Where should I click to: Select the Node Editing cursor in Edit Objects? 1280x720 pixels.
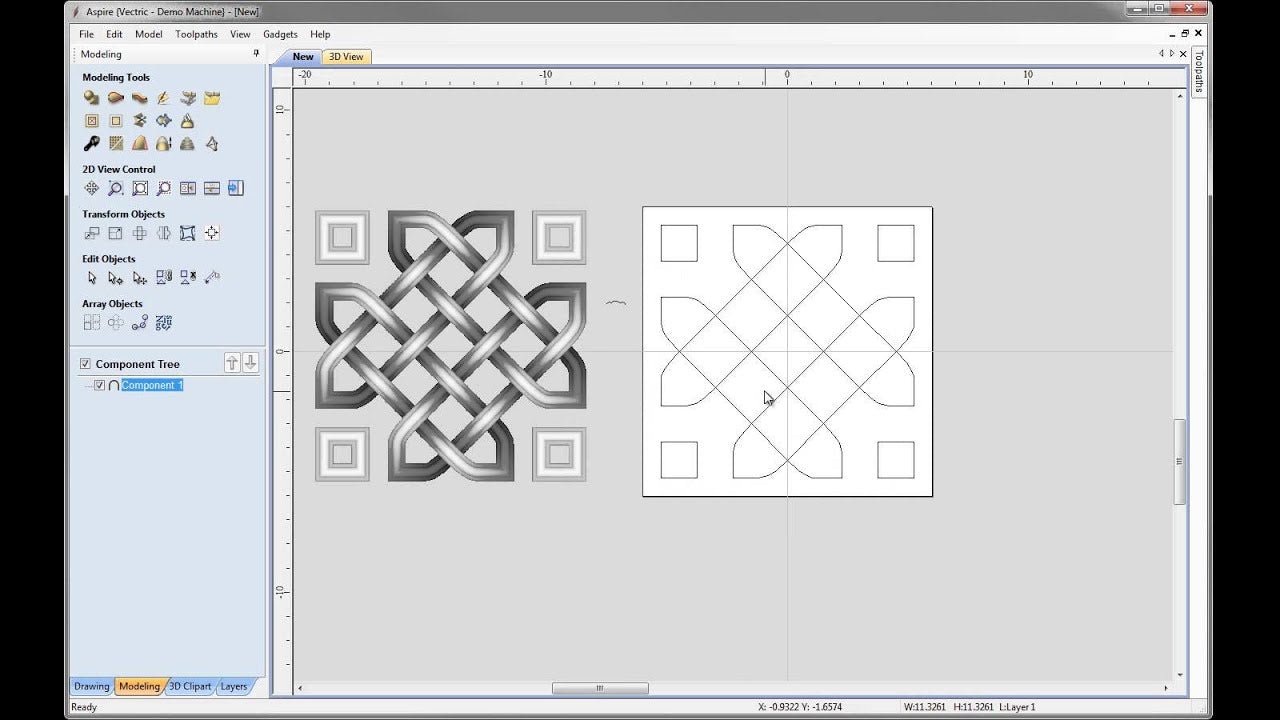click(x=114, y=277)
